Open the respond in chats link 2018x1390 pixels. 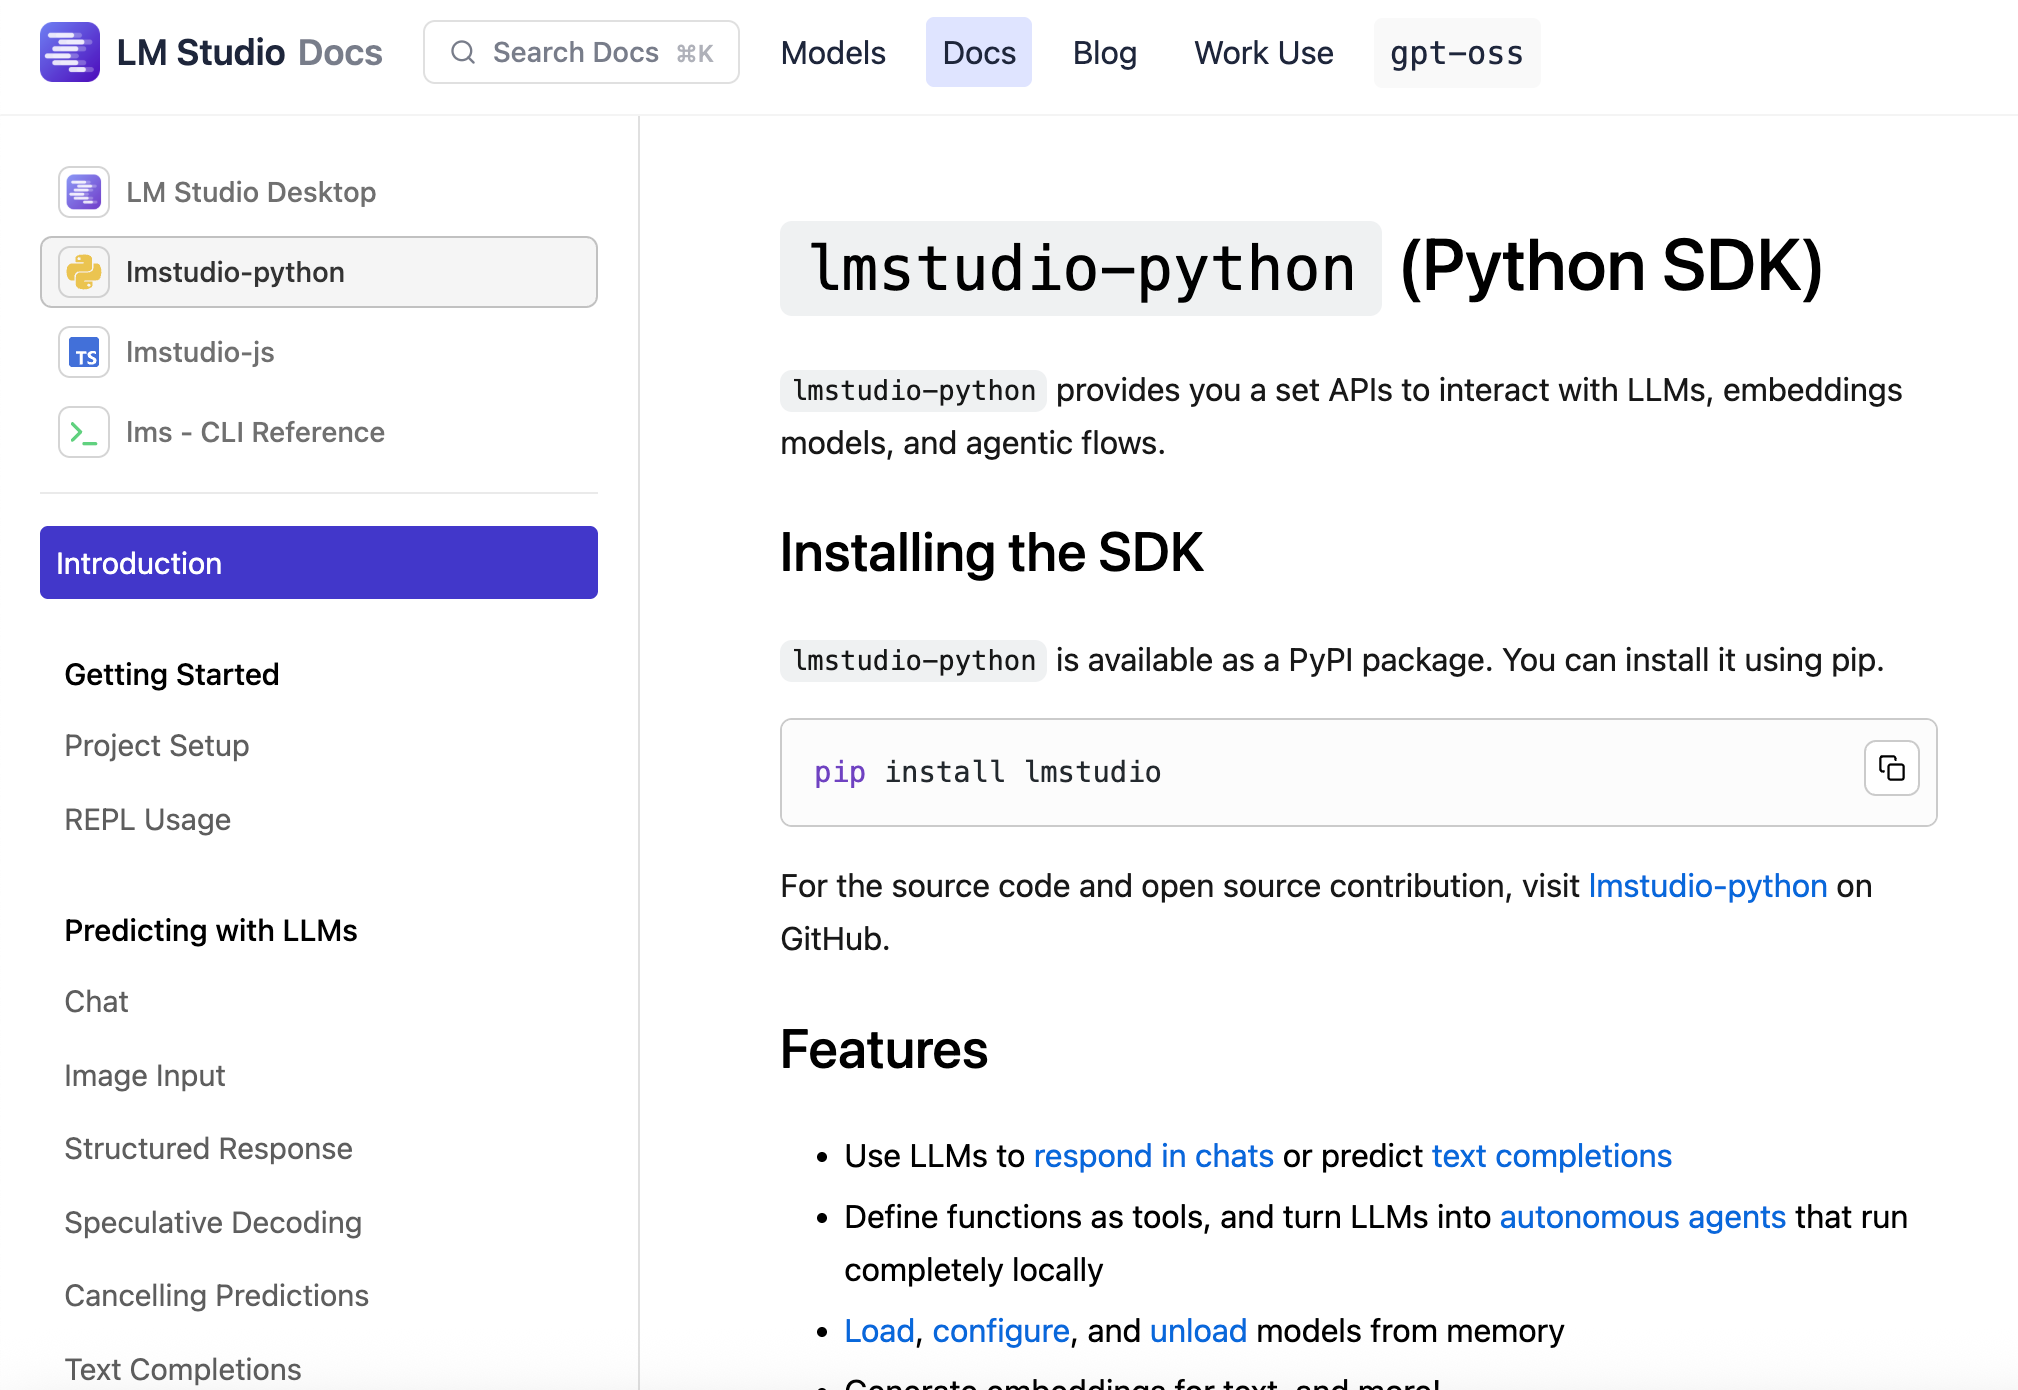click(x=1152, y=1156)
